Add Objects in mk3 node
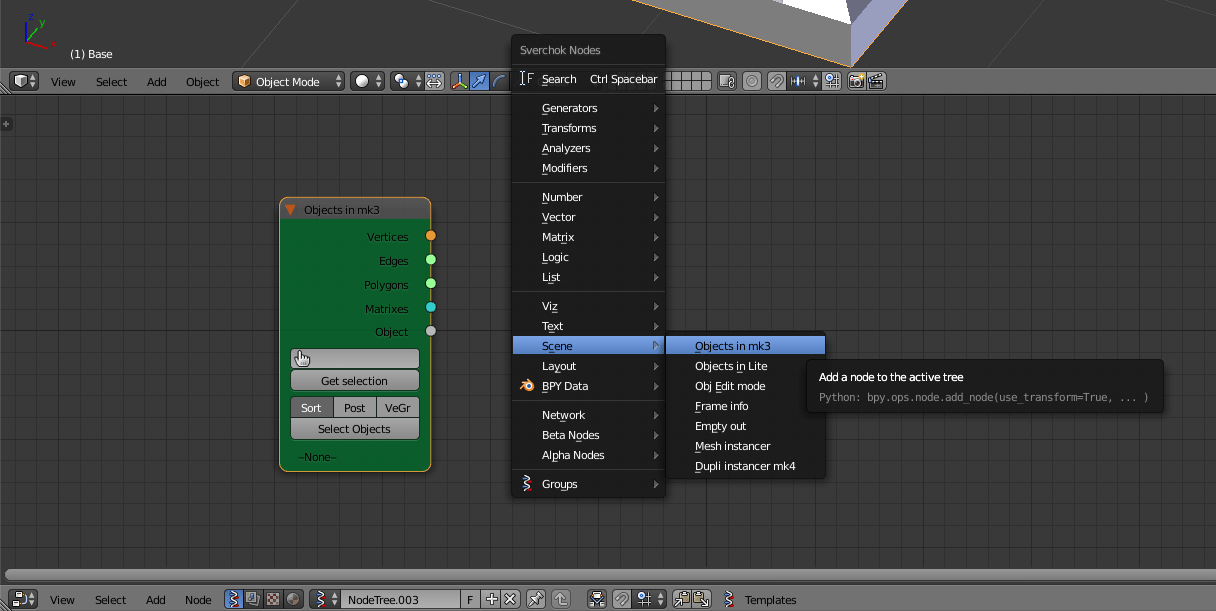 pyautogui.click(x=746, y=346)
